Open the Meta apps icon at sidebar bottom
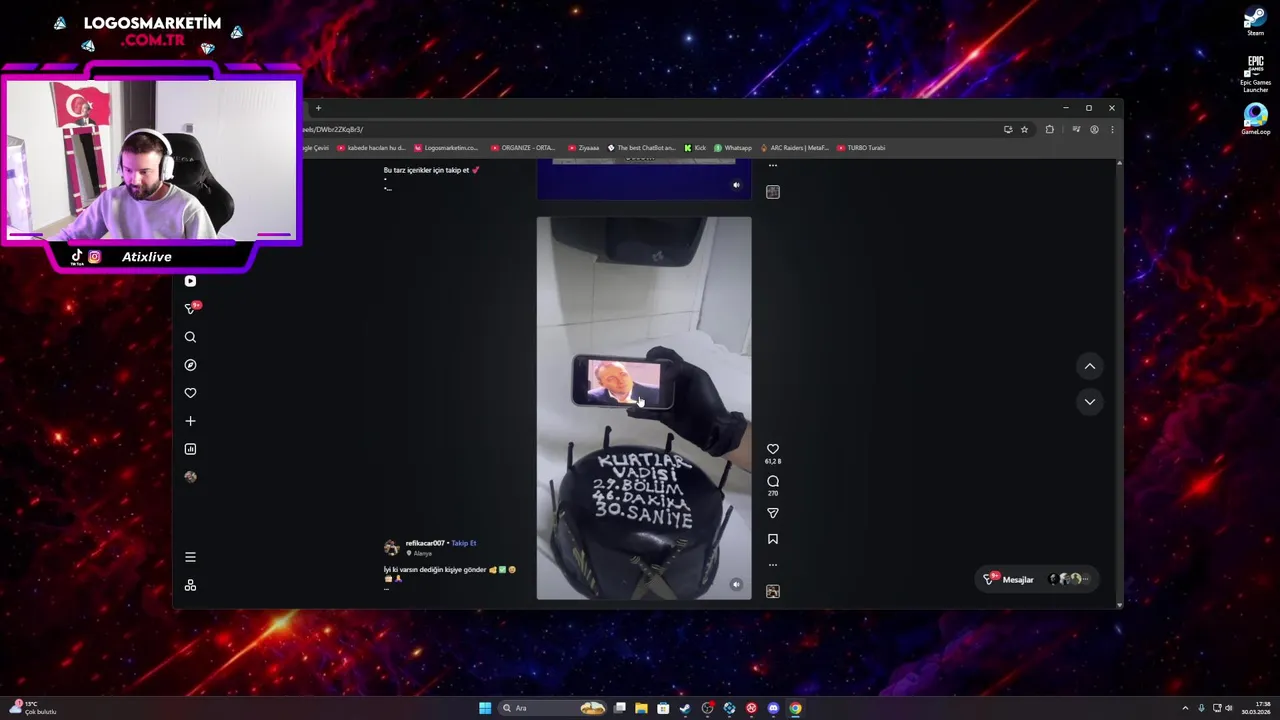 (x=190, y=585)
